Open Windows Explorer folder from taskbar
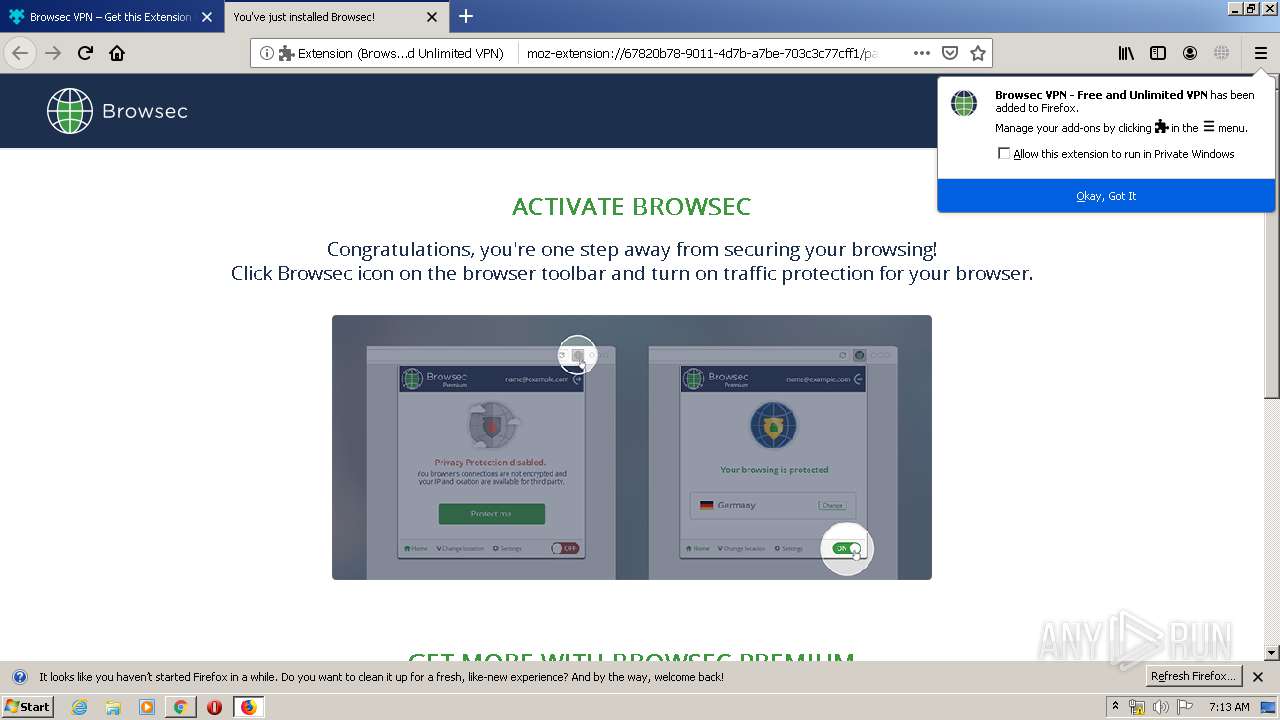This screenshot has height=720, width=1280. point(113,707)
